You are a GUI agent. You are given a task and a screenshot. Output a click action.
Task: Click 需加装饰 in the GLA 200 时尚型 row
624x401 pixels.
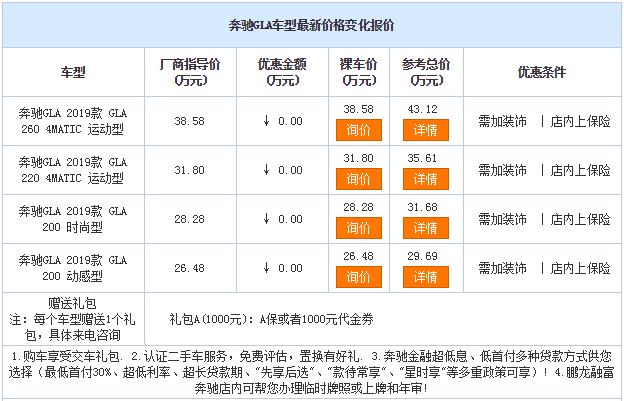coord(502,219)
